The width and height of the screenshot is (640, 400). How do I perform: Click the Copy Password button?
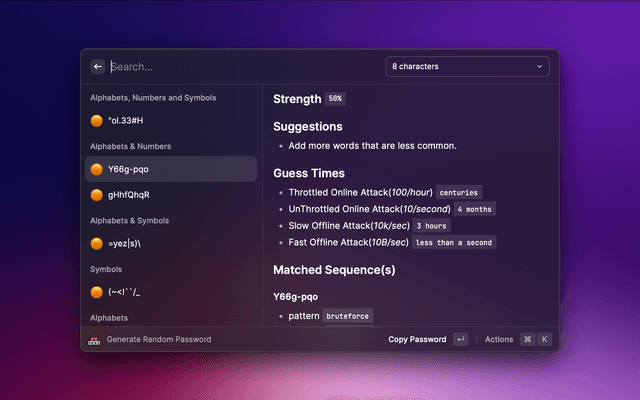point(417,340)
